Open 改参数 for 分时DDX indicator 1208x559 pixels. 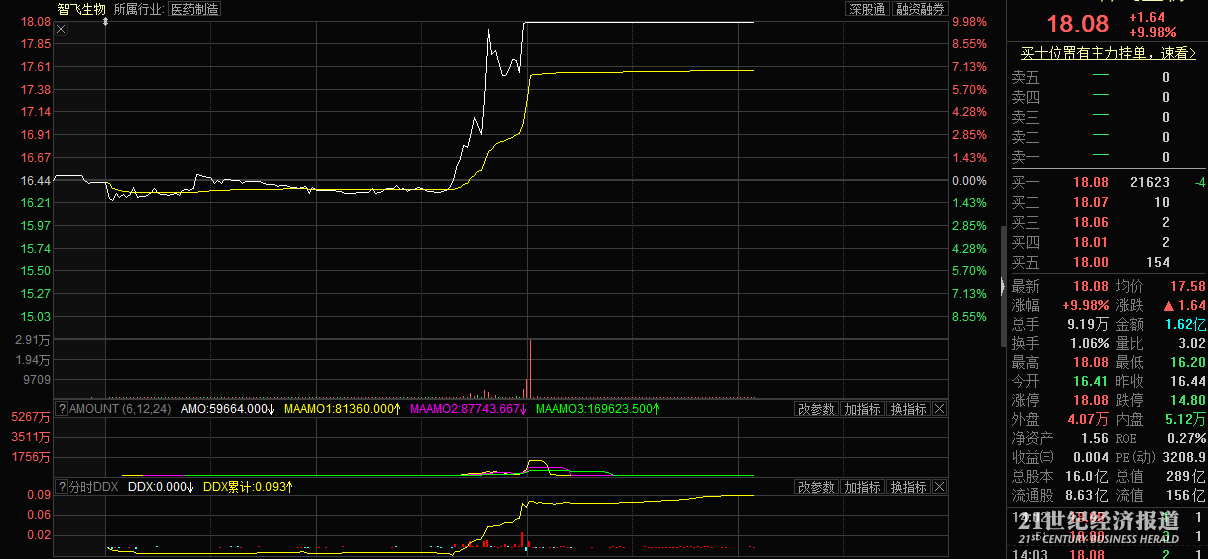click(816, 487)
